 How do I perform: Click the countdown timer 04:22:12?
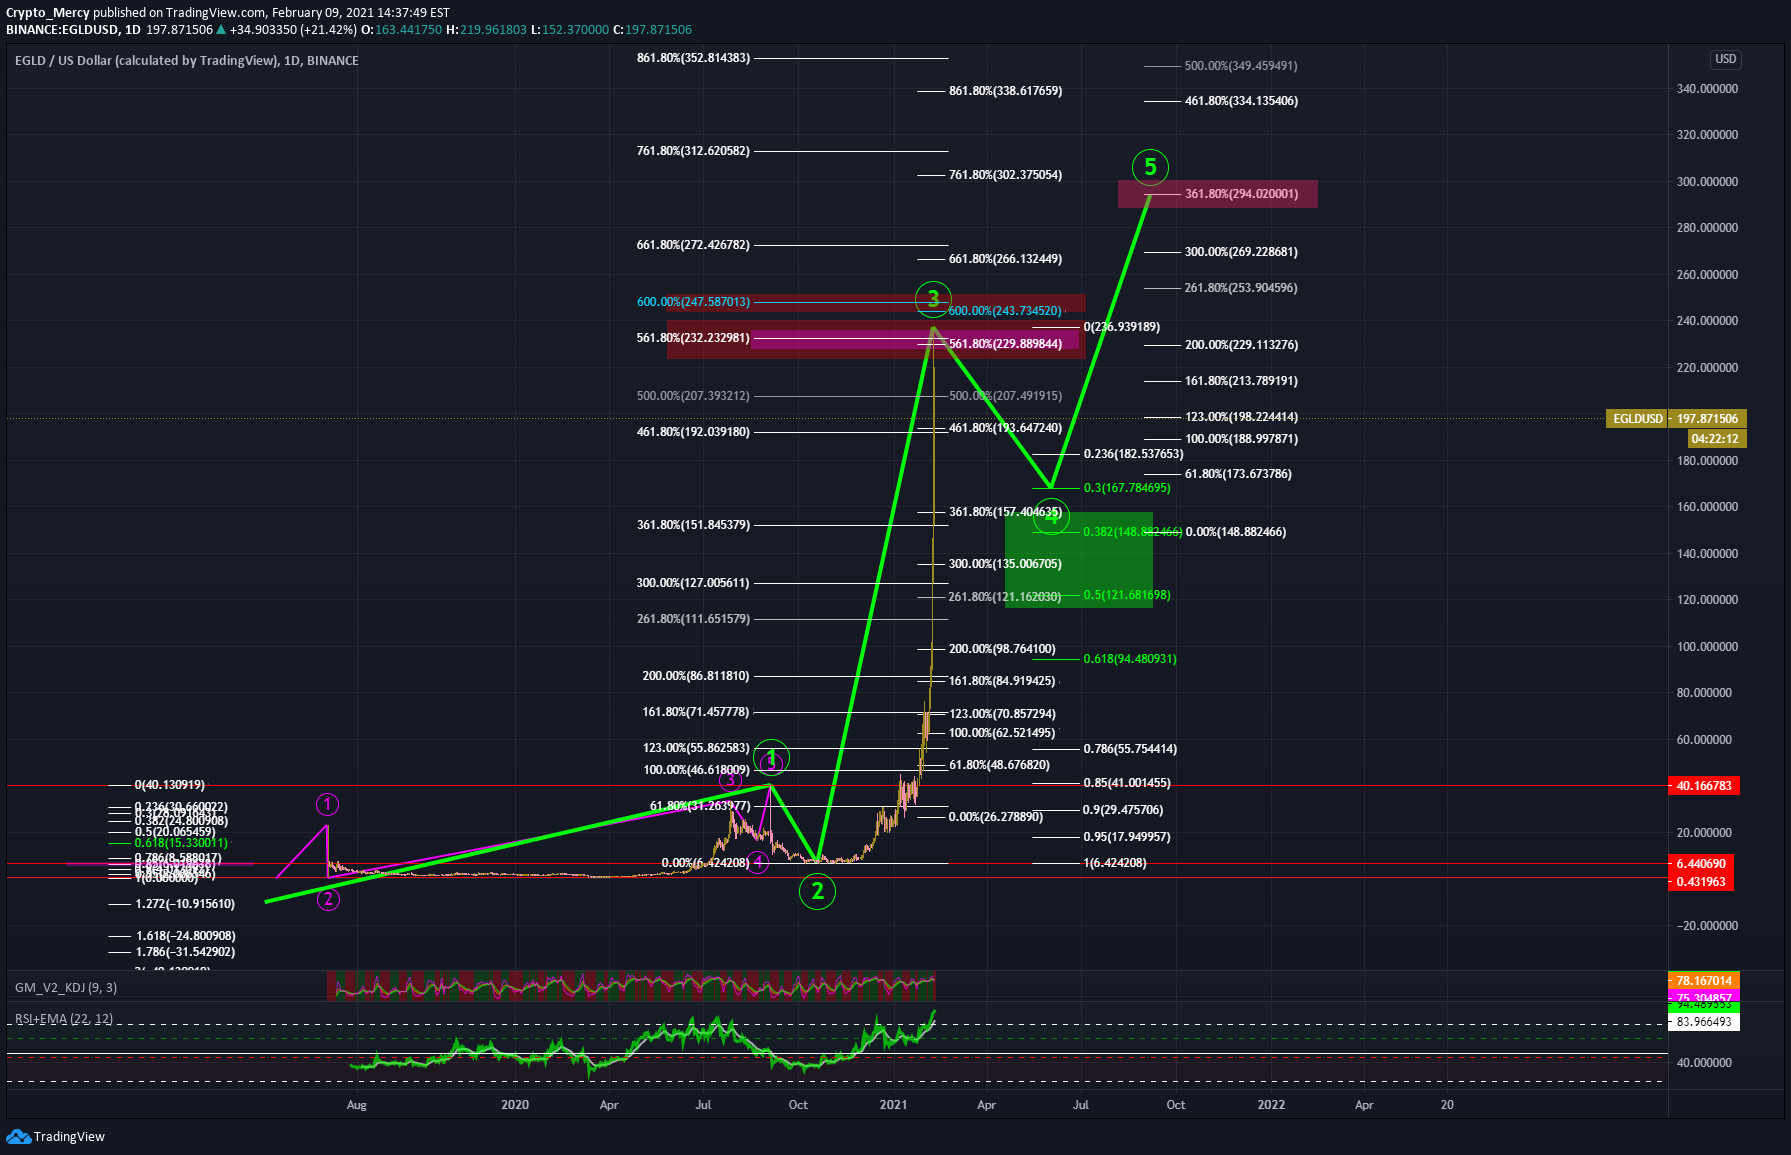click(x=1716, y=438)
